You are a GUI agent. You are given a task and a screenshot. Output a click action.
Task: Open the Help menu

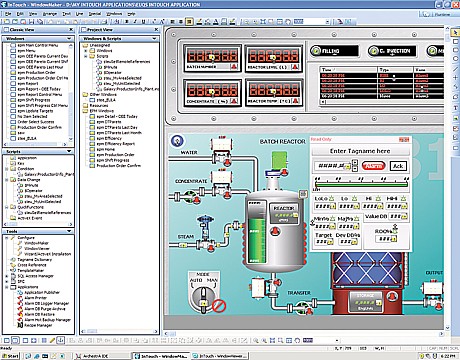131,14
